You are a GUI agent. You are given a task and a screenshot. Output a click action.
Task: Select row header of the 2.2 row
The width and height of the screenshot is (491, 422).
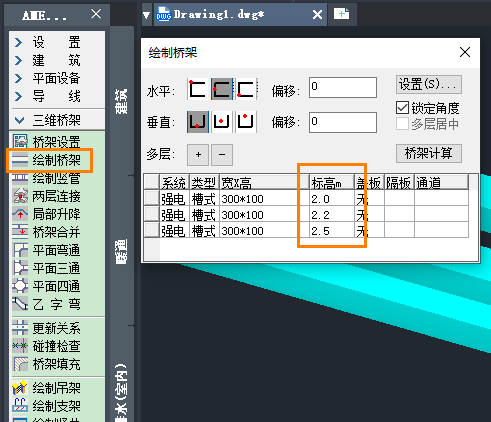[152, 214]
